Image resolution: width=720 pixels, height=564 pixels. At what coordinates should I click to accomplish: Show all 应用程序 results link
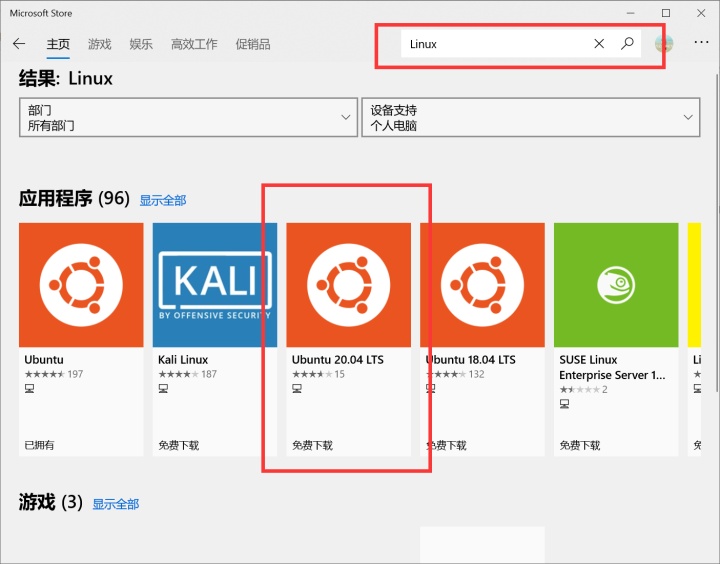(163, 200)
